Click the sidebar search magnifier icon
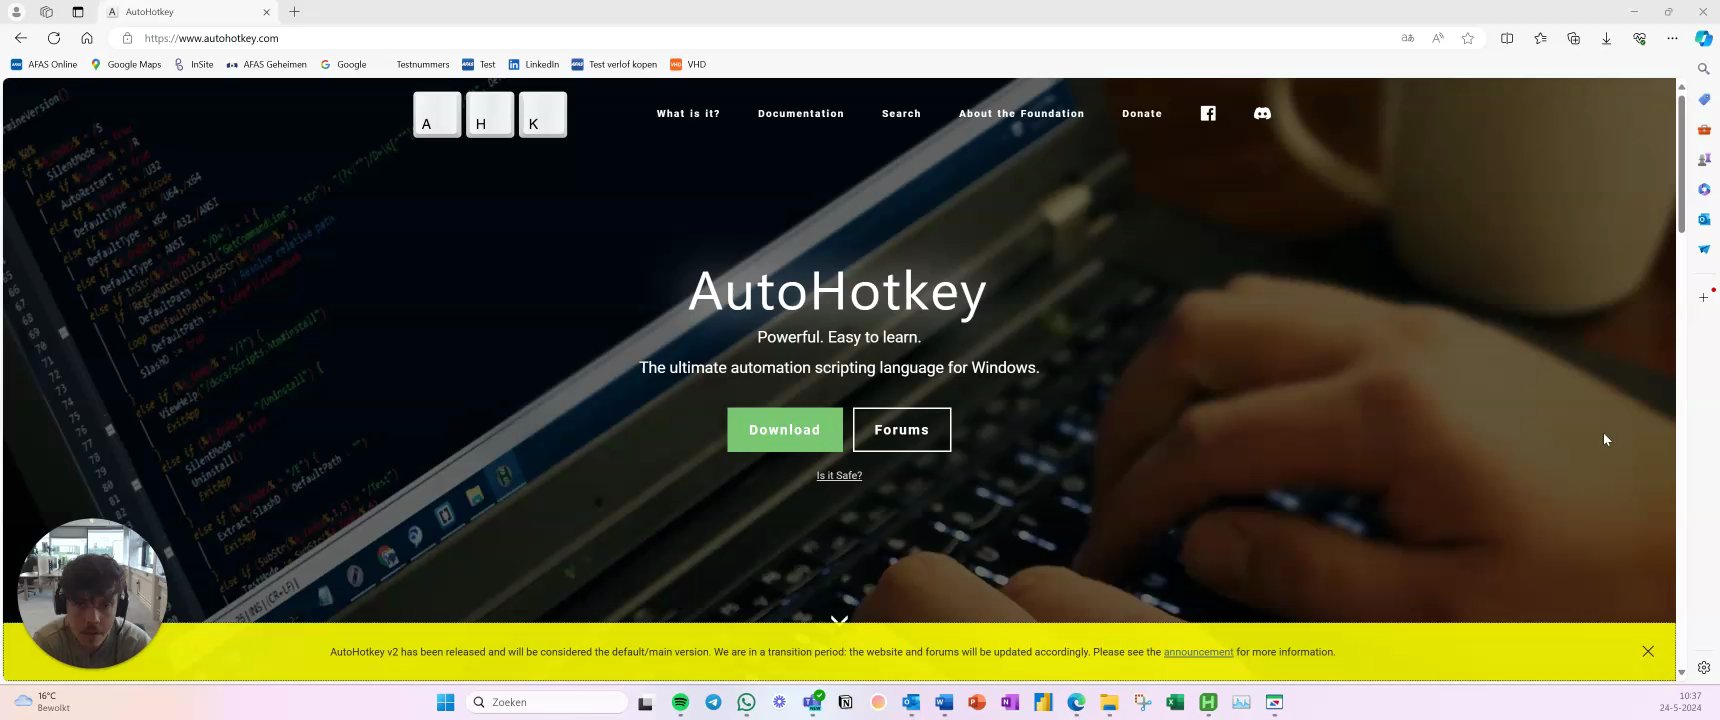The width and height of the screenshot is (1720, 720). [1704, 69]
